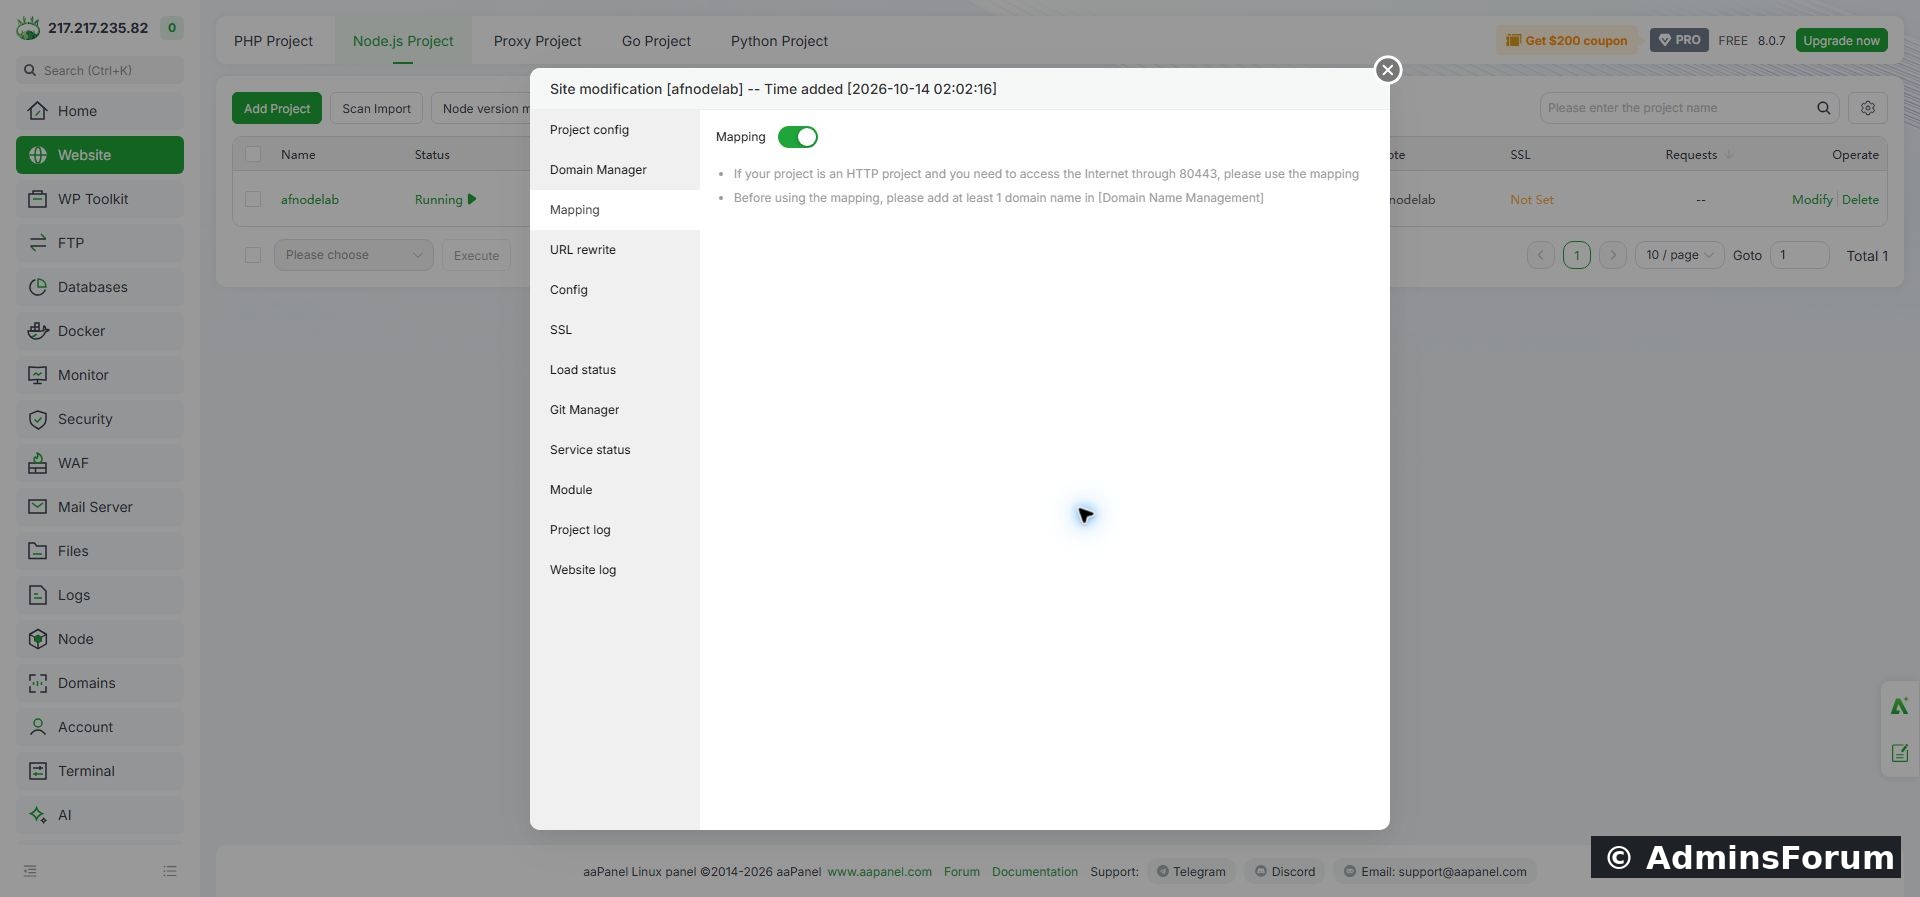Screen dimensions: 1920x897
Task: Open the AI sparkle icon
Action: click(x=38, y=815)
